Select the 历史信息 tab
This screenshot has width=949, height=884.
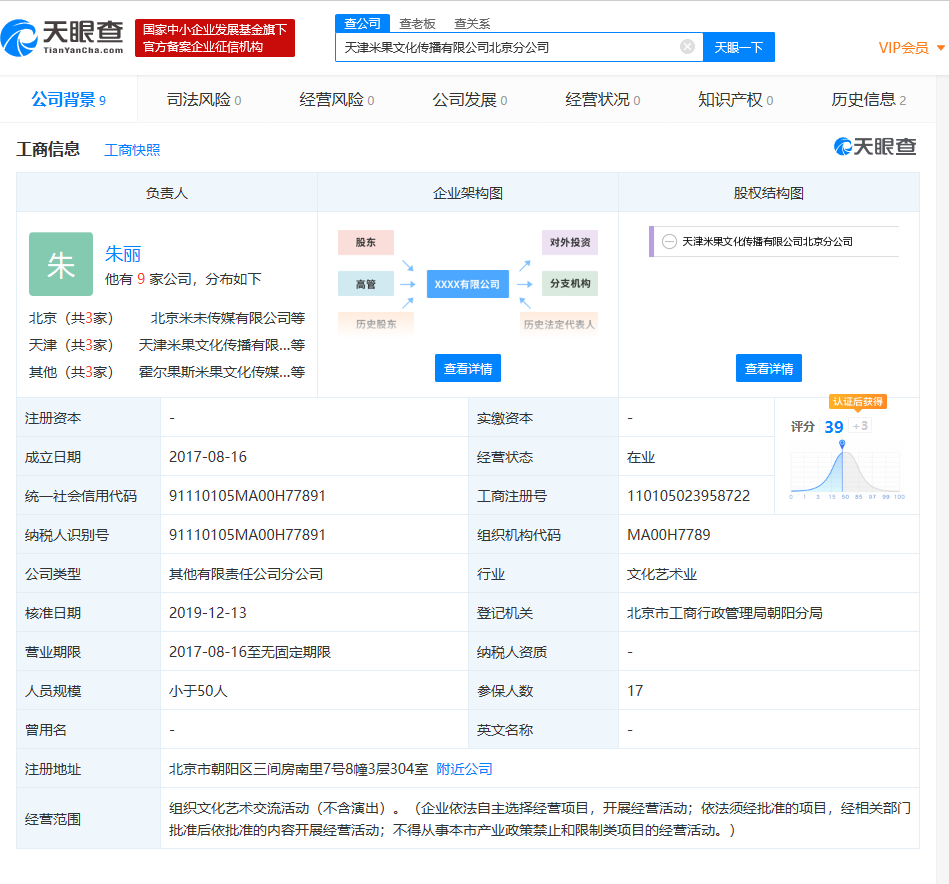tap(869, 99)
